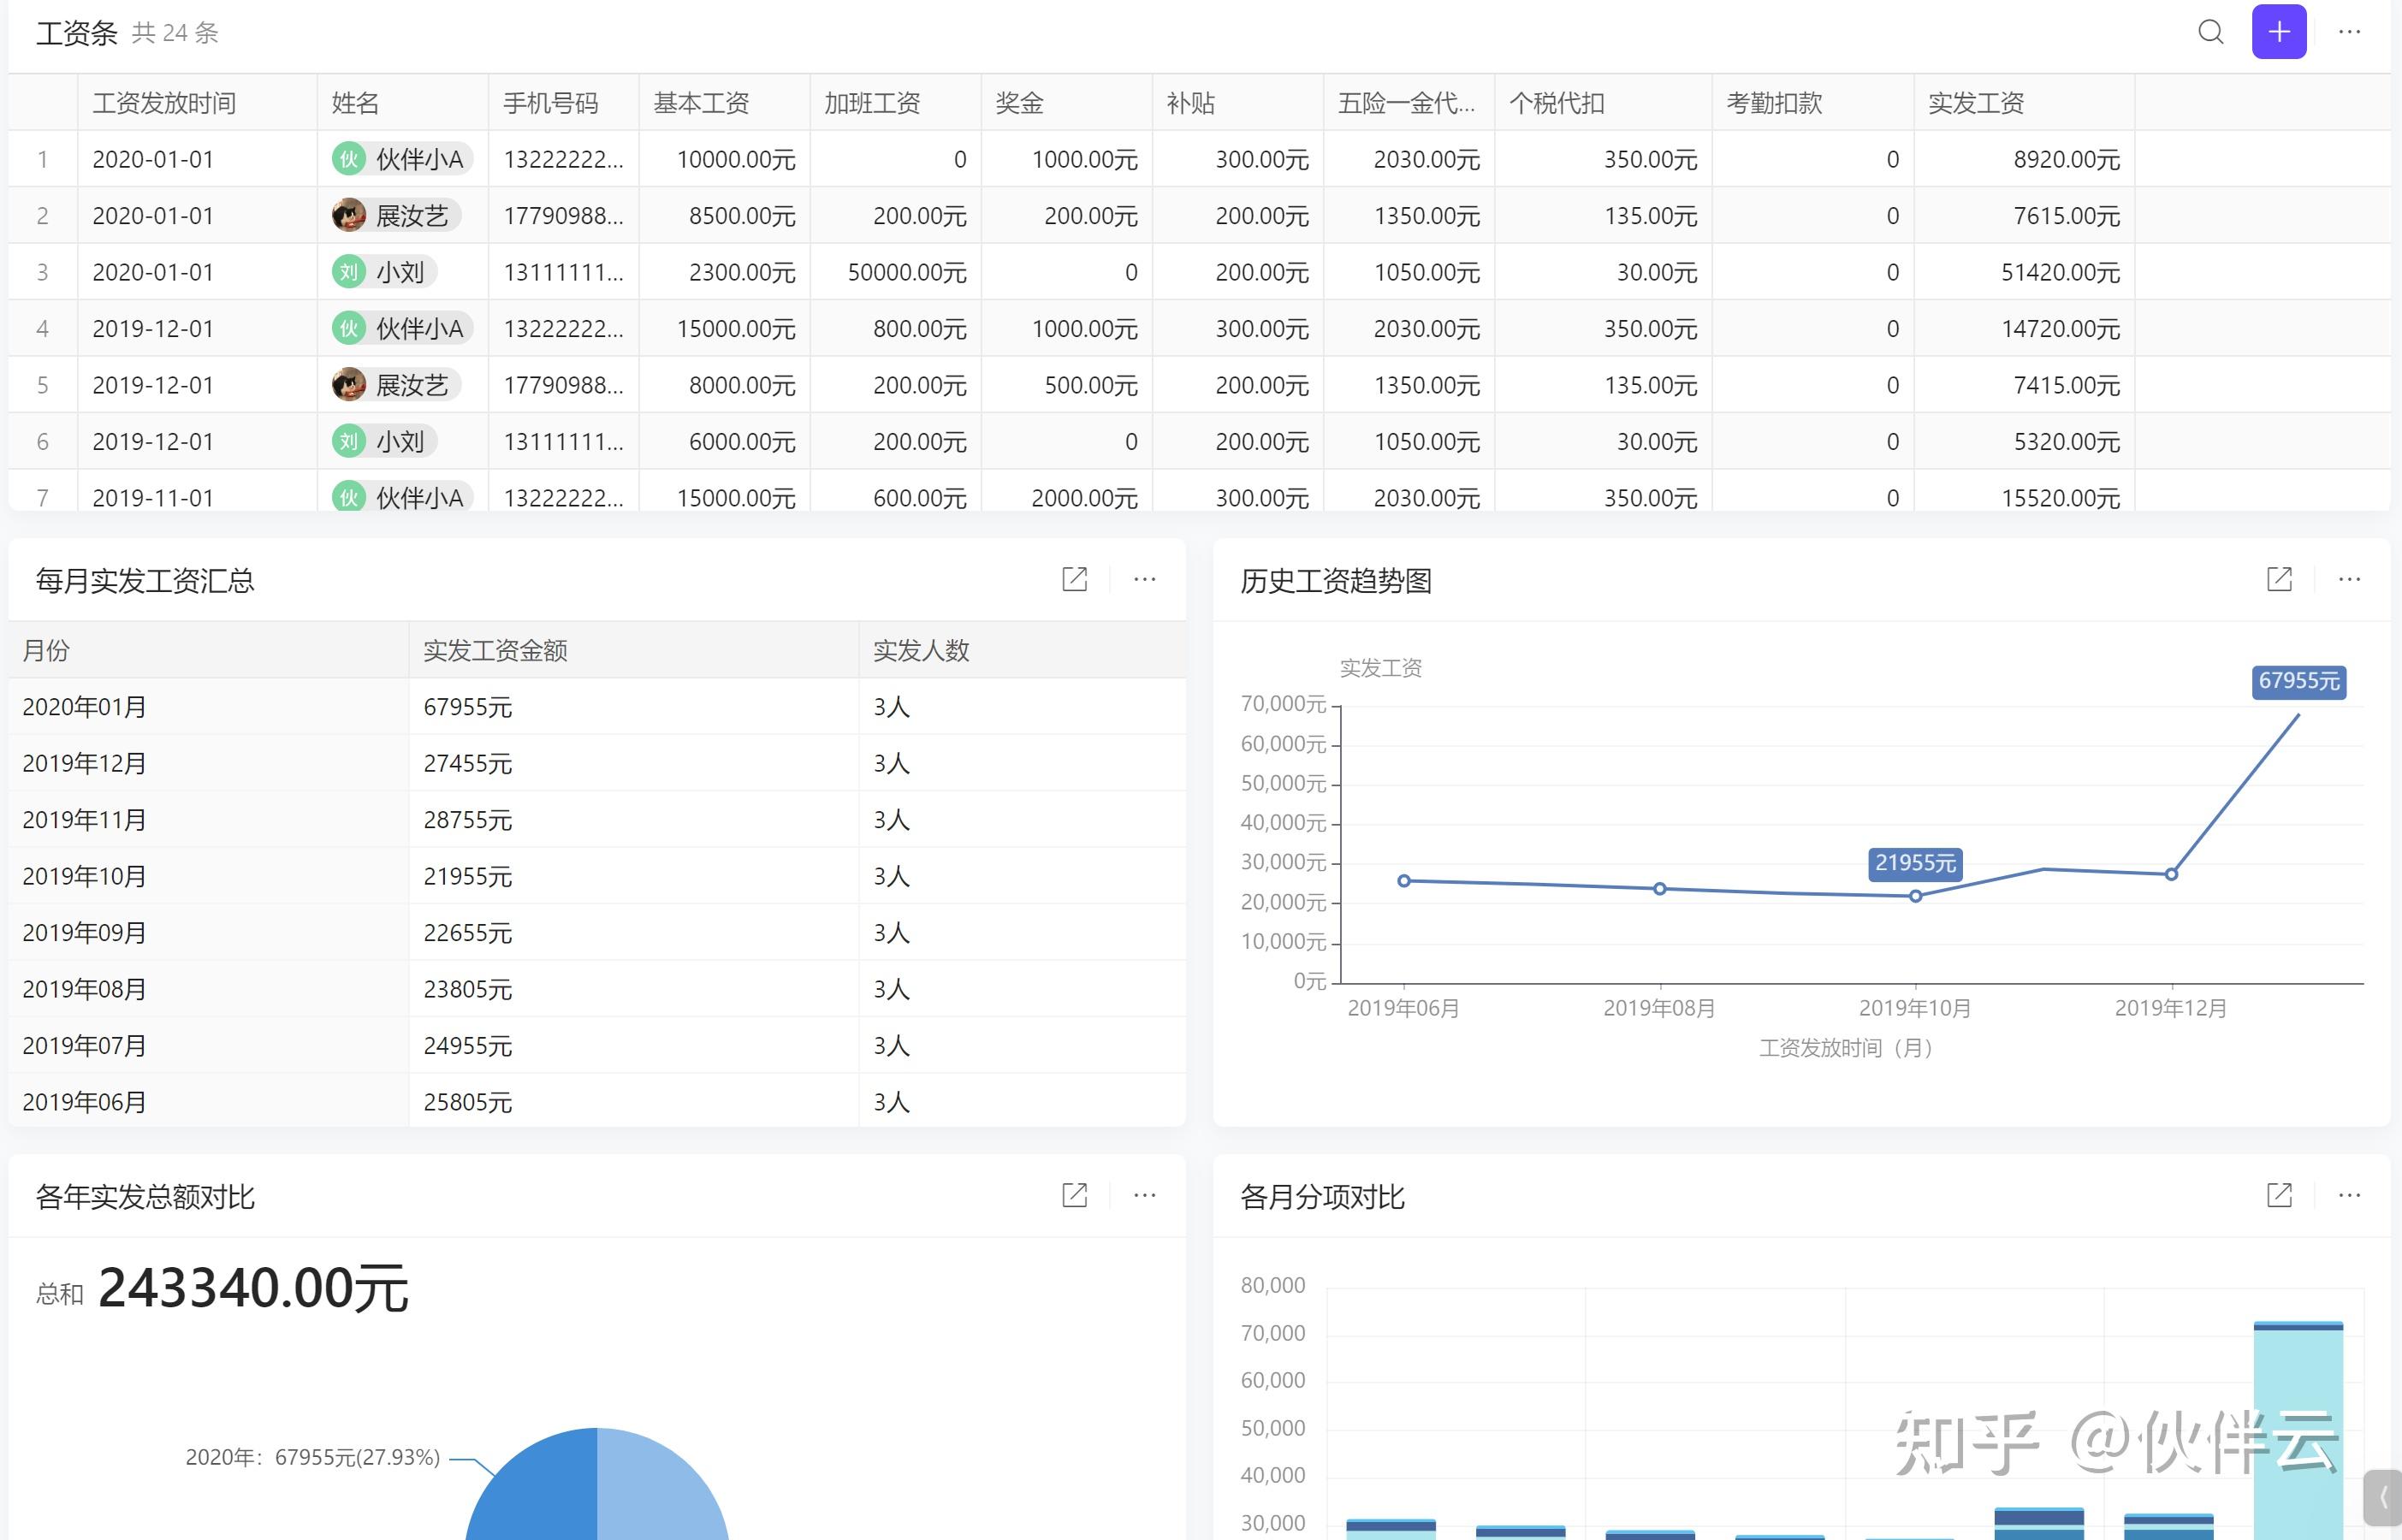Click the search icon in the 工资条 header
Screen dimensions: 2402x1540
tap(2210, 32)
